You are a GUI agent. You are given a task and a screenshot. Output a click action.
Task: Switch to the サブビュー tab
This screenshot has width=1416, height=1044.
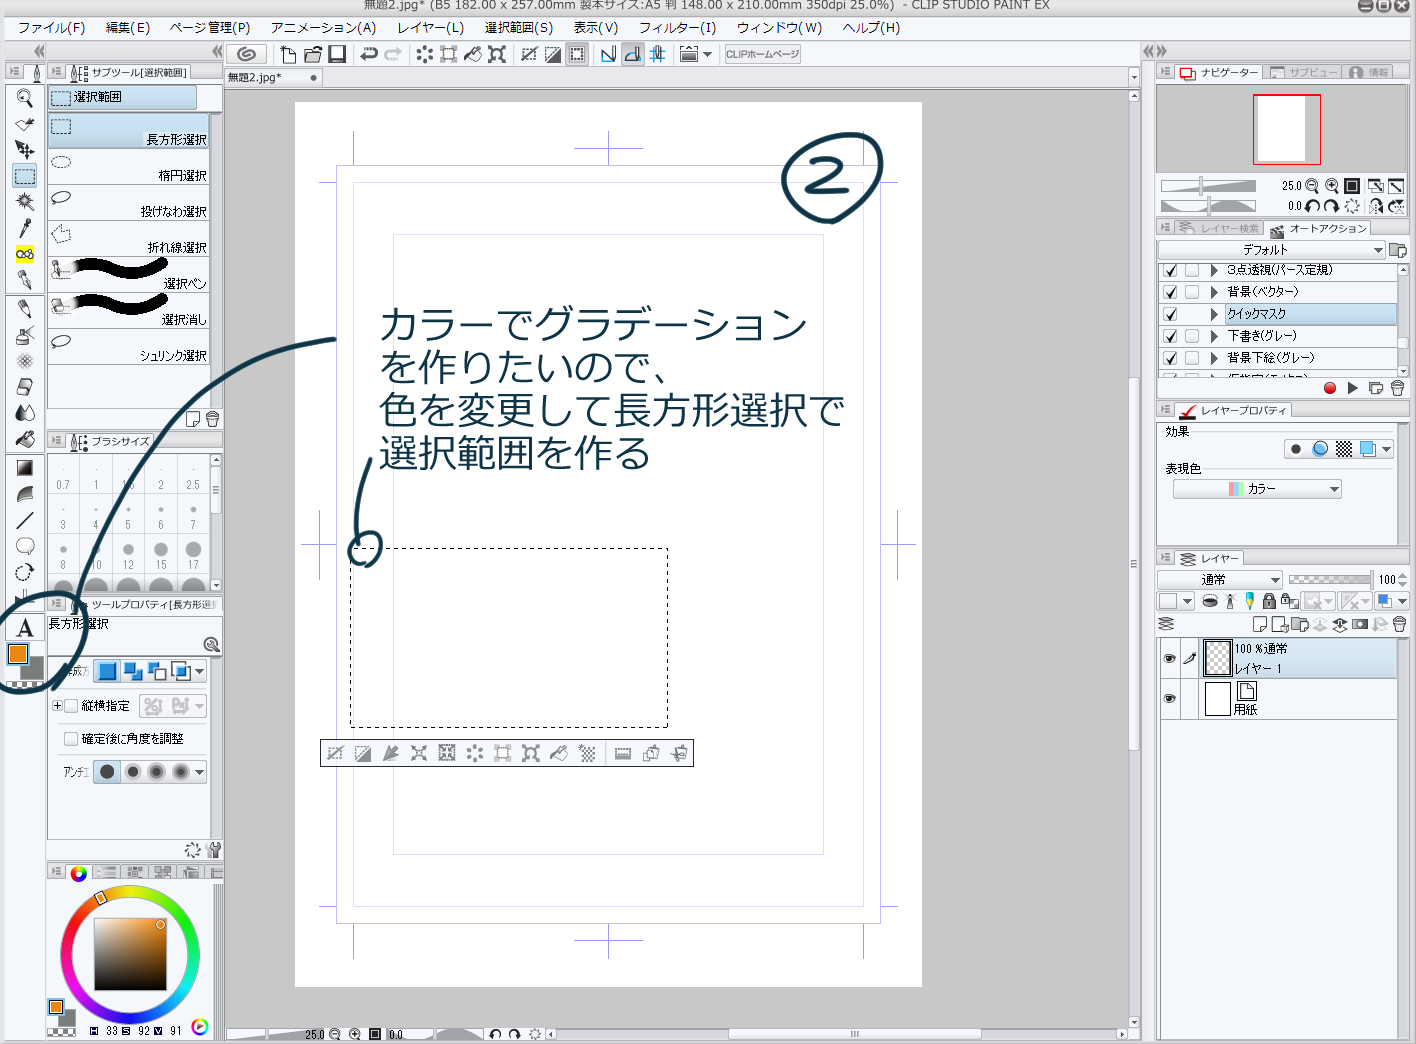1302,72
